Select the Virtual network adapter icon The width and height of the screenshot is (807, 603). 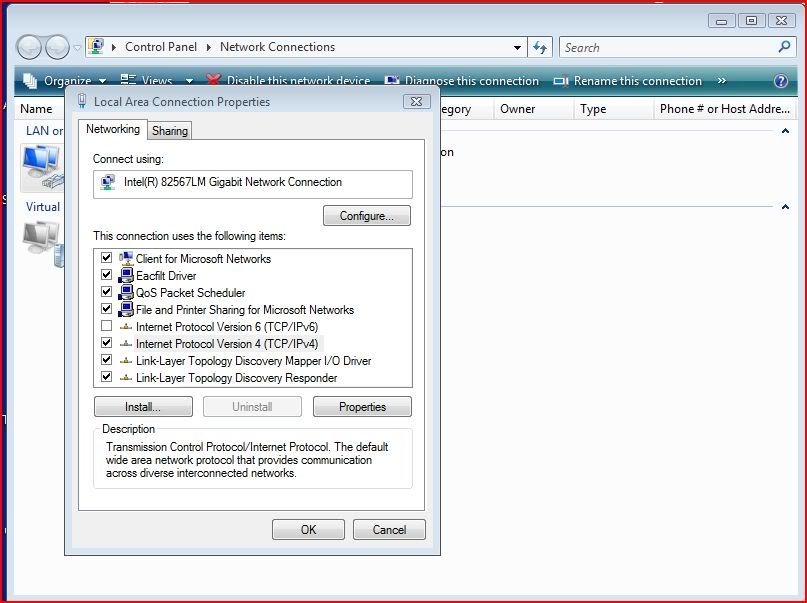(43, 243)
